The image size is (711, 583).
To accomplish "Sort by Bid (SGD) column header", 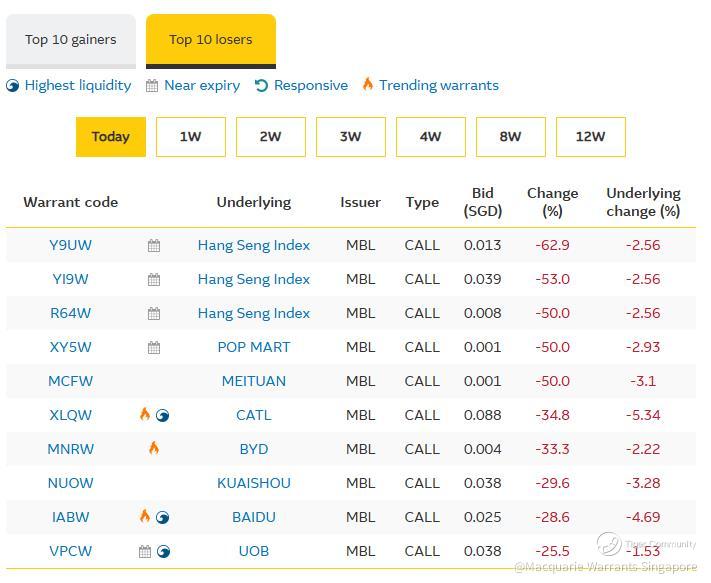I will tap(483, 202).
